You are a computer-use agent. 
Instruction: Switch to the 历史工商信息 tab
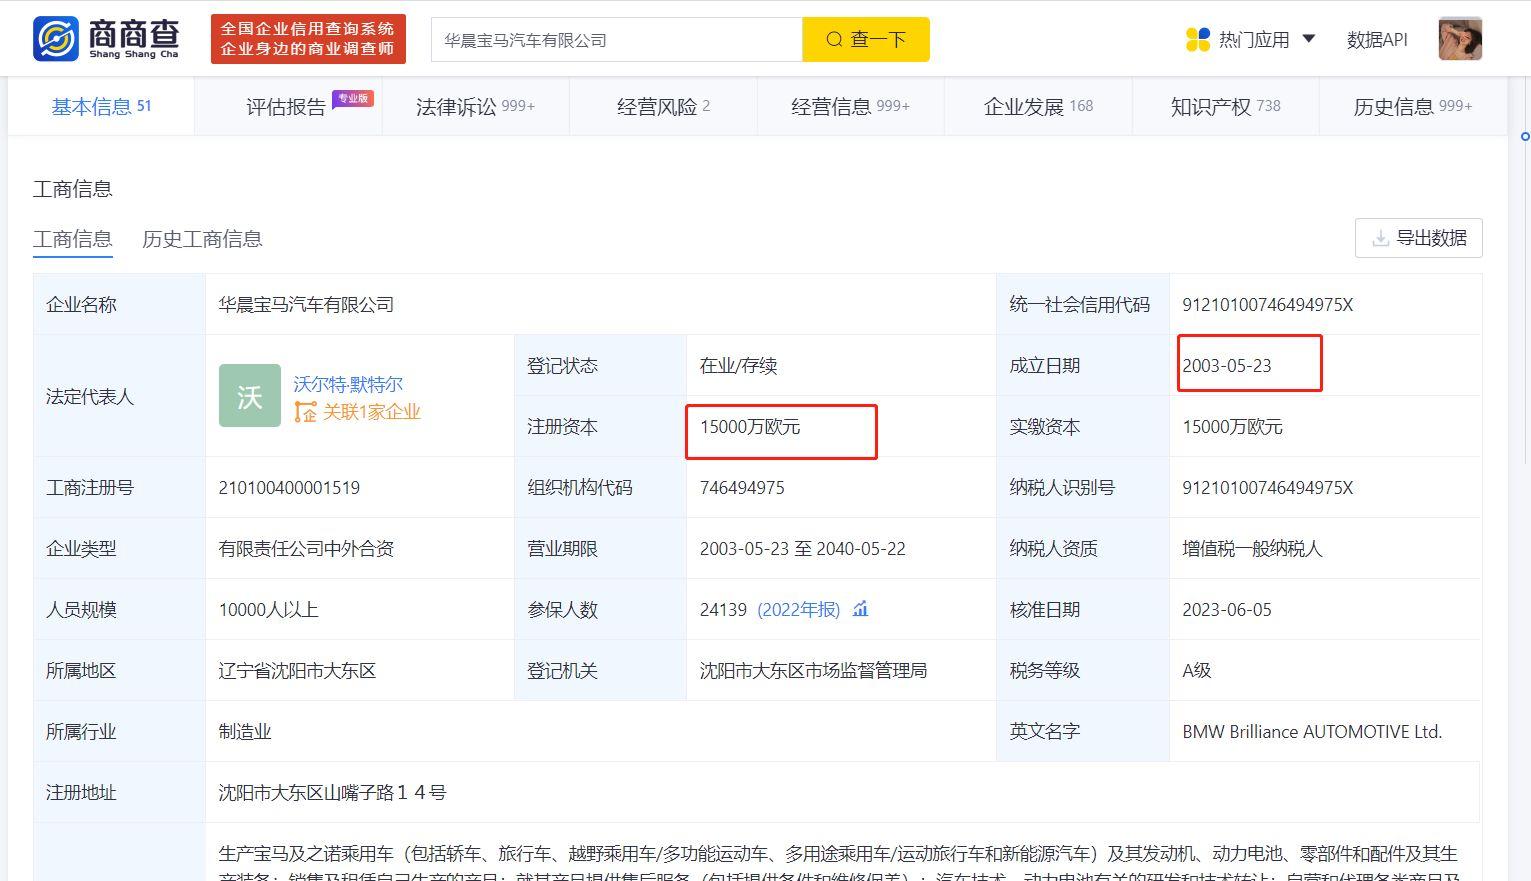202,239
